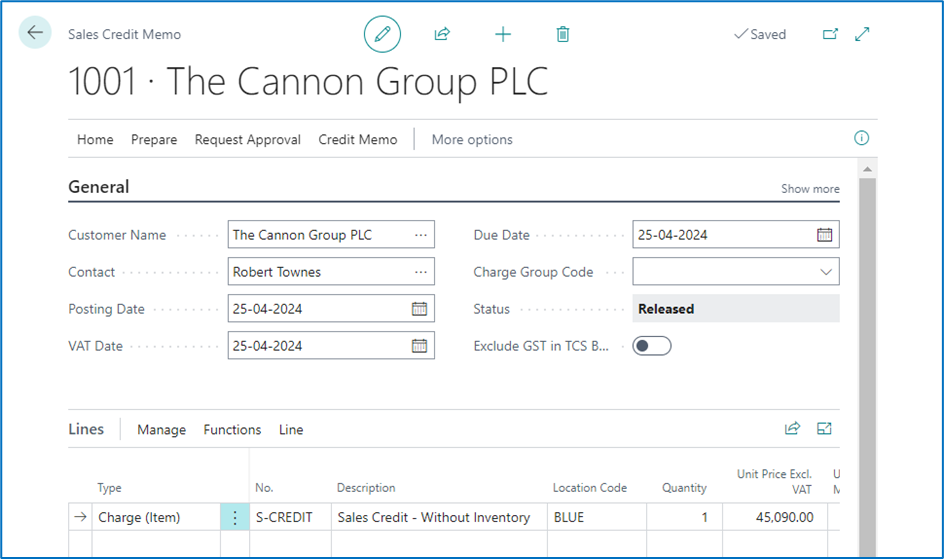Click the information circle icon

(x=861, y=139)
